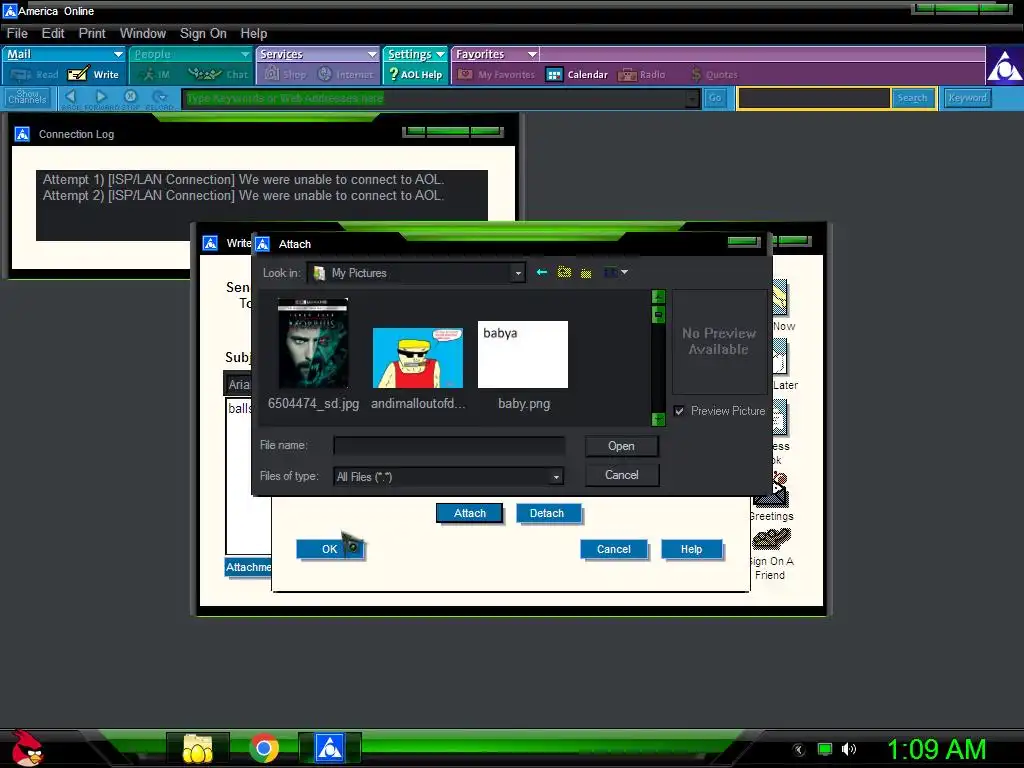Expand the Mail dropdown menu

[x=118, y=54]
